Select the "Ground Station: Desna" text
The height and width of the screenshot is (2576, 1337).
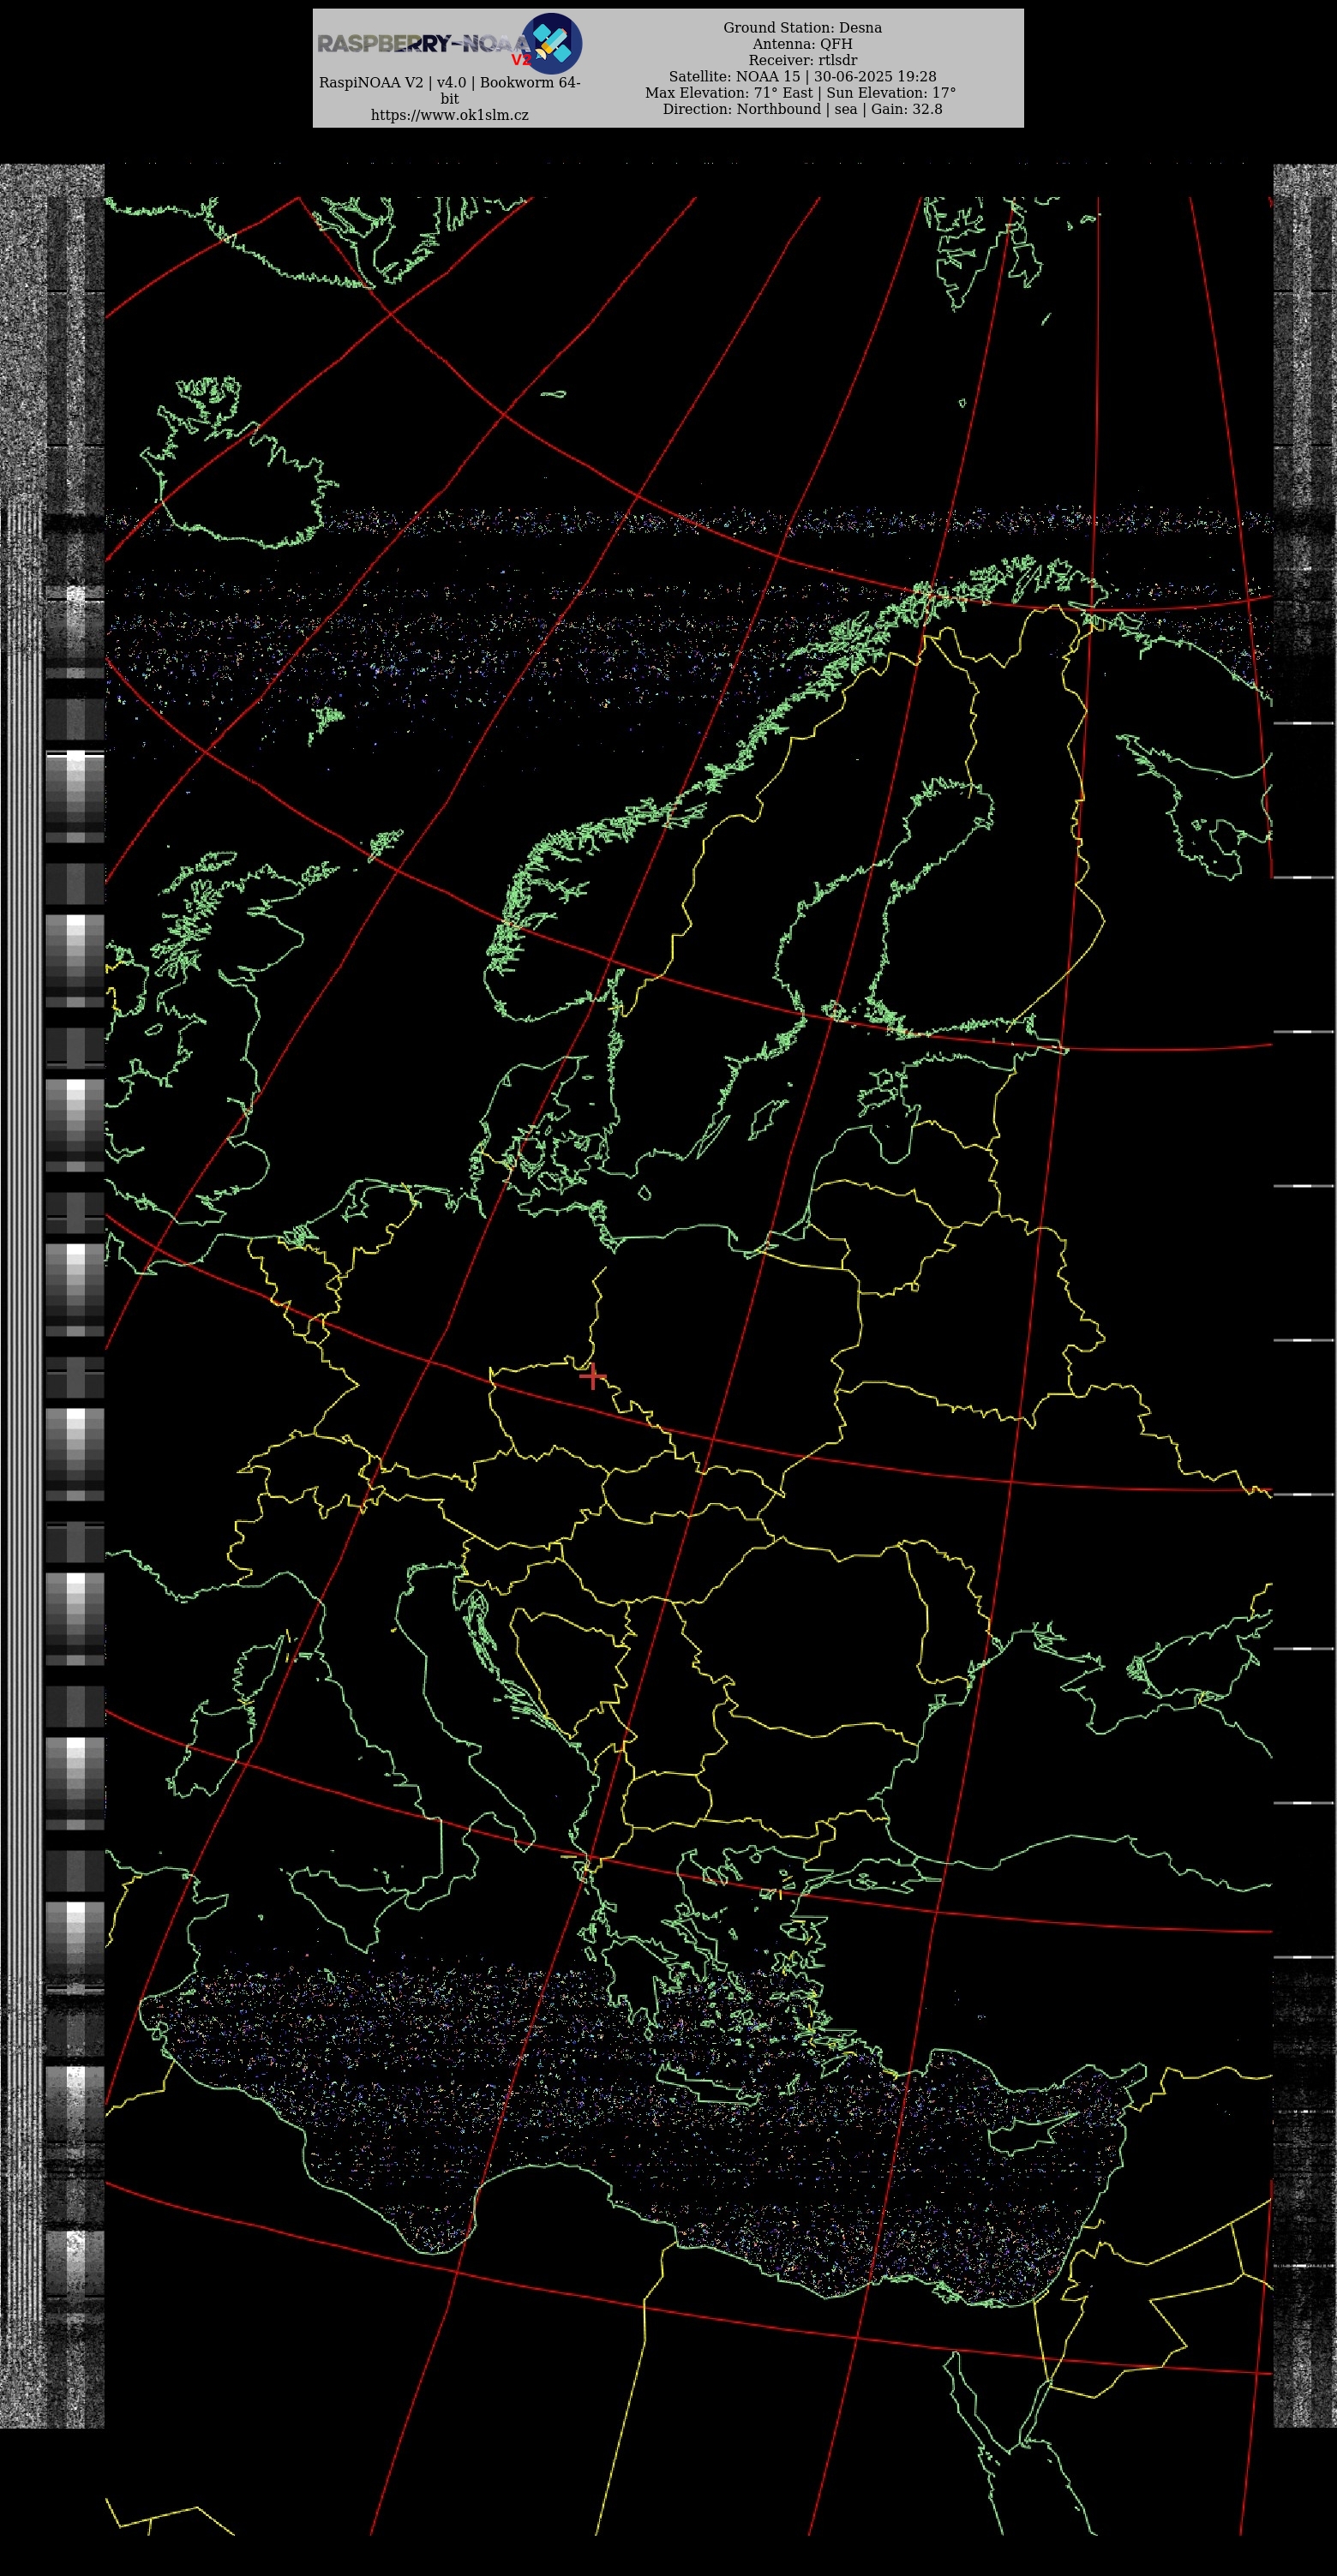[803, 27]
